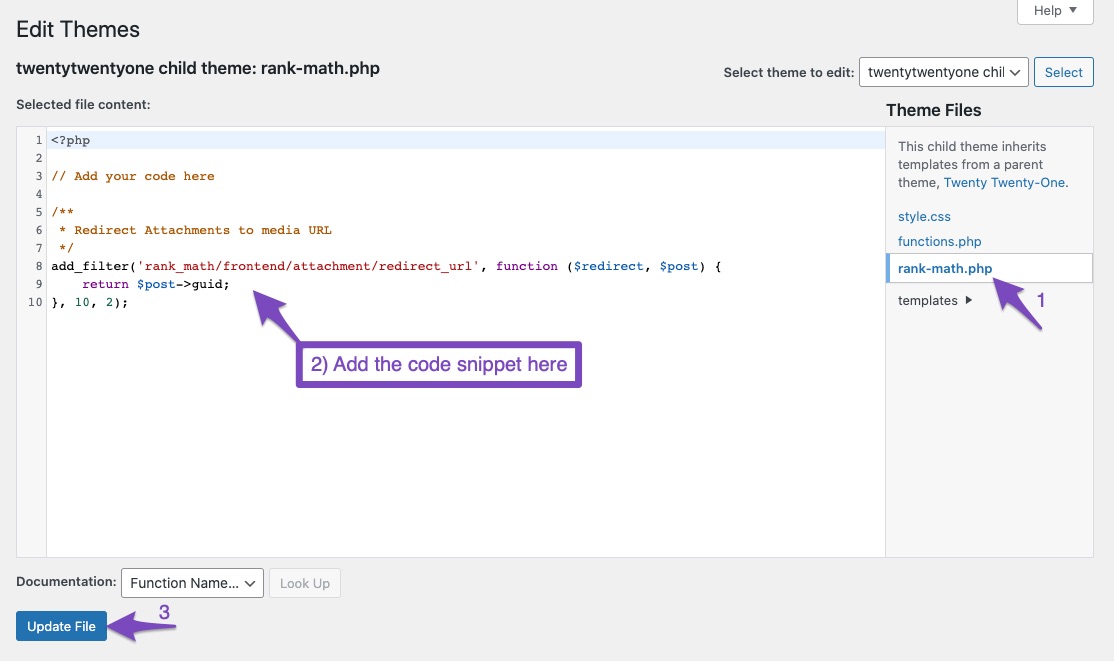Click the 'return $post->guid;' line
Image resolution: width=1114 pixels, height=661 pixels.
(156, 284)
